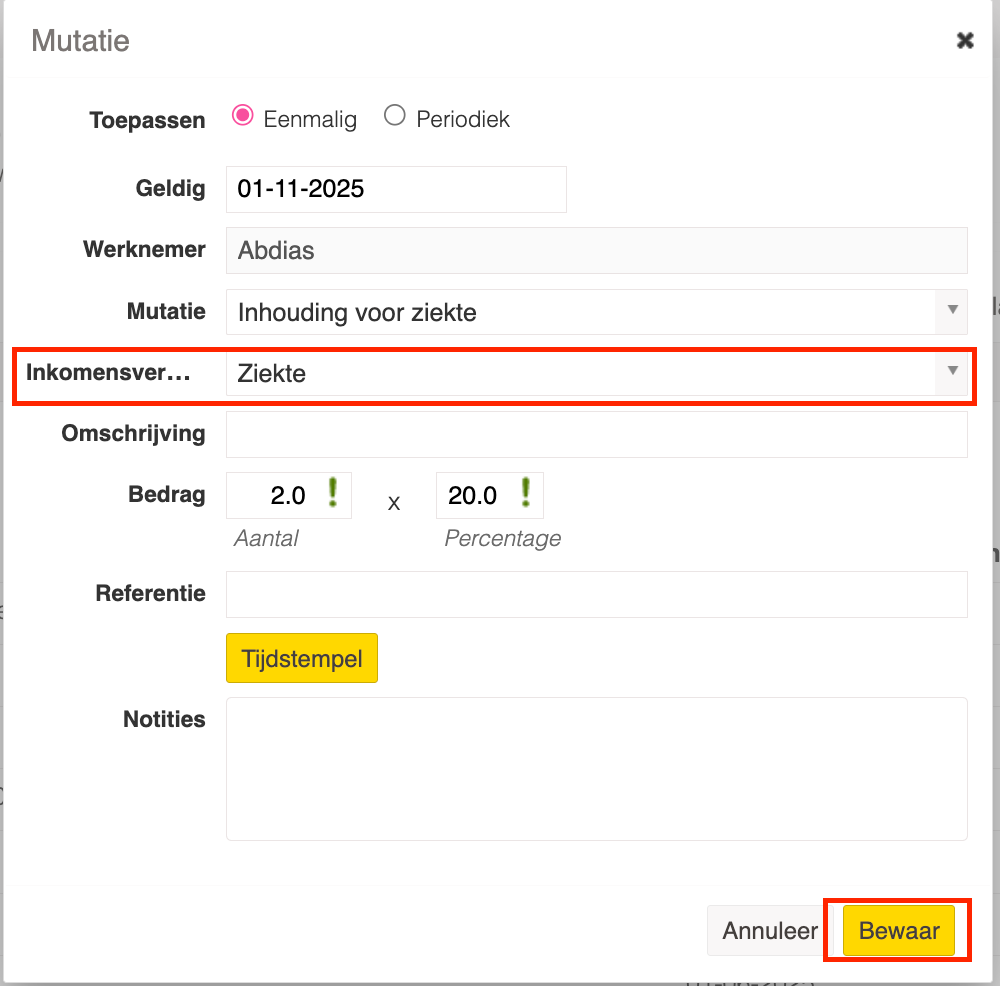Screen dimensions: 1000x986
Task: Click inside the Notities text area
Action: pos(596,768)
